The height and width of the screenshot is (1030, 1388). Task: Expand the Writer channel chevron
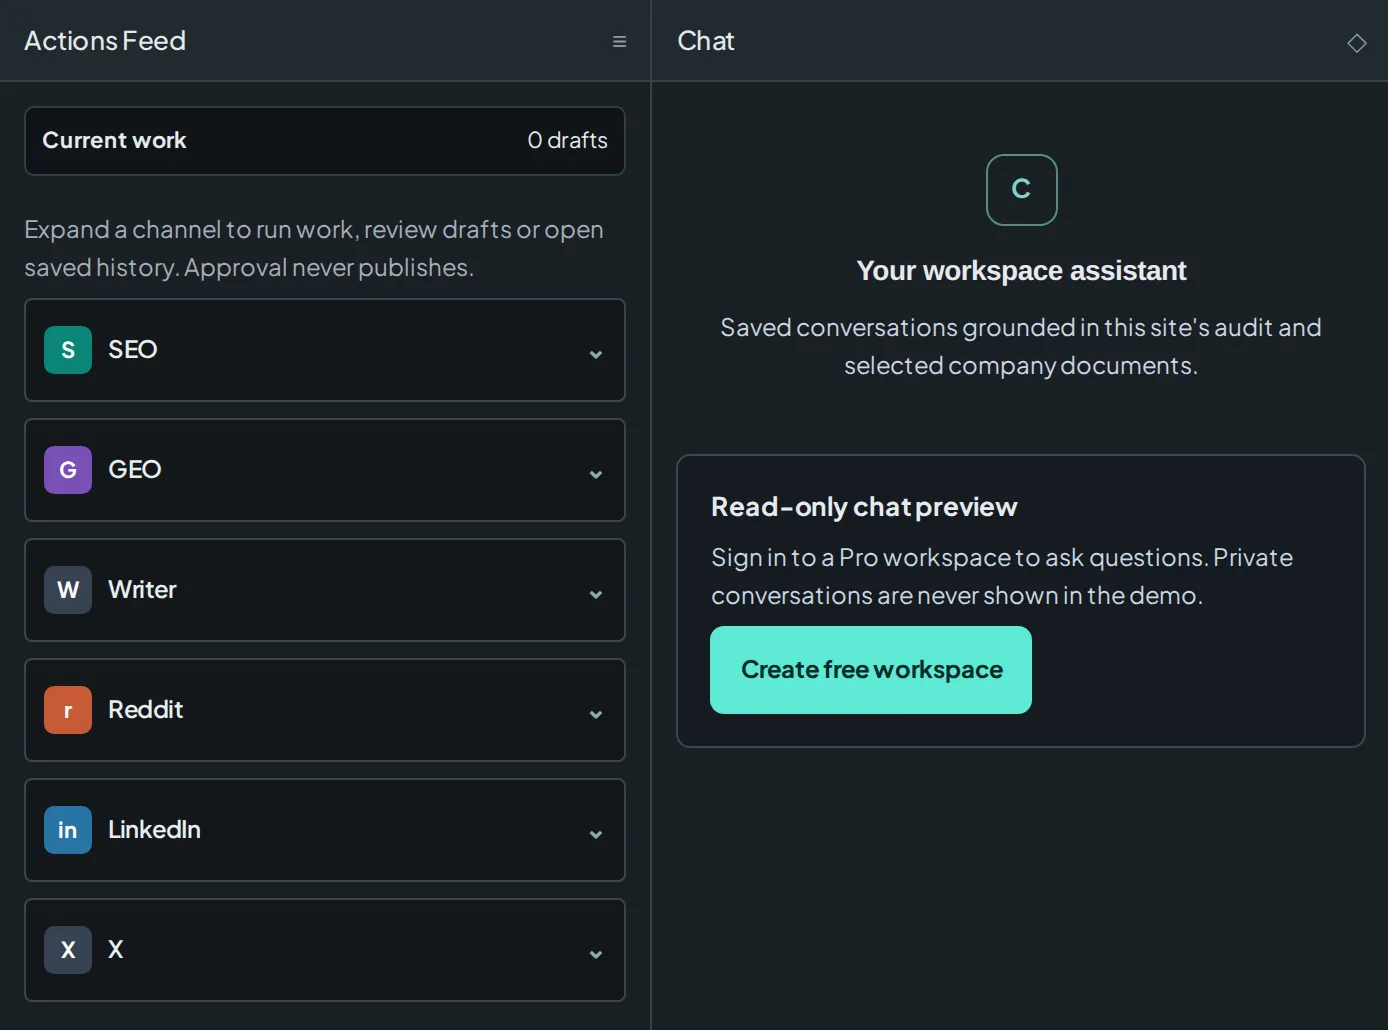596,594
